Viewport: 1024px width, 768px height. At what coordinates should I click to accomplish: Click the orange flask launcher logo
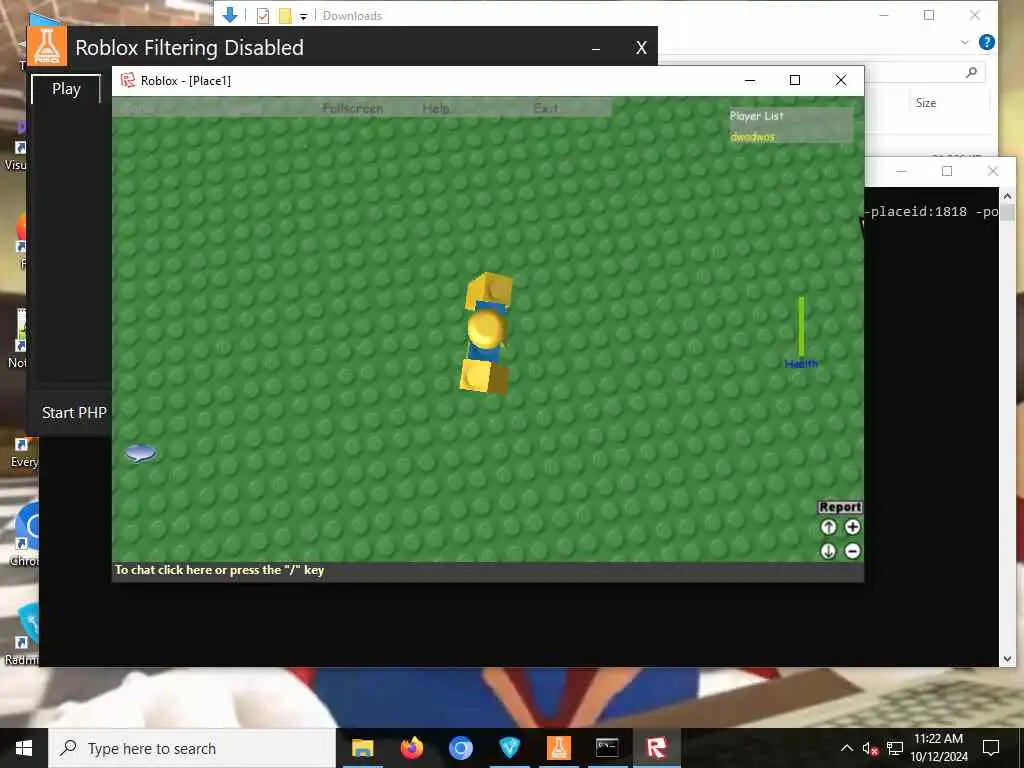[x=47, y=46]
